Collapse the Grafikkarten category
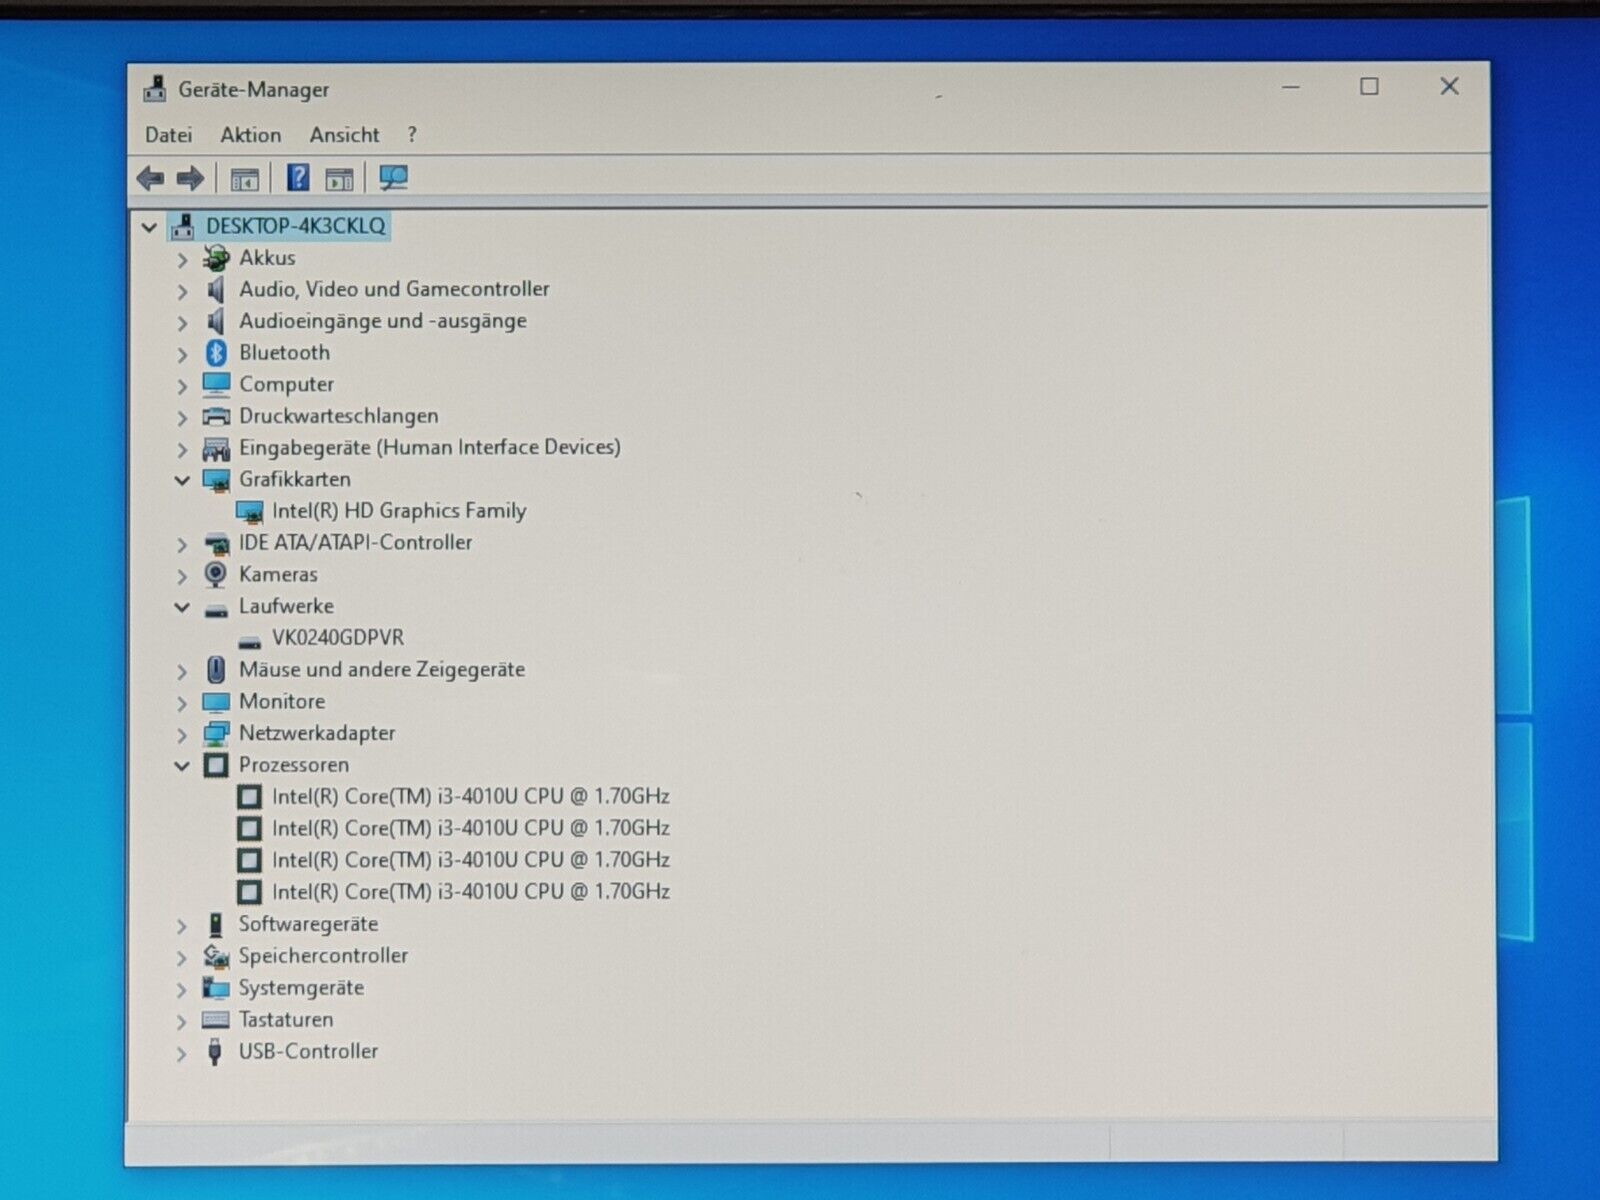The image size is (1600, 1200). (182, 481)
